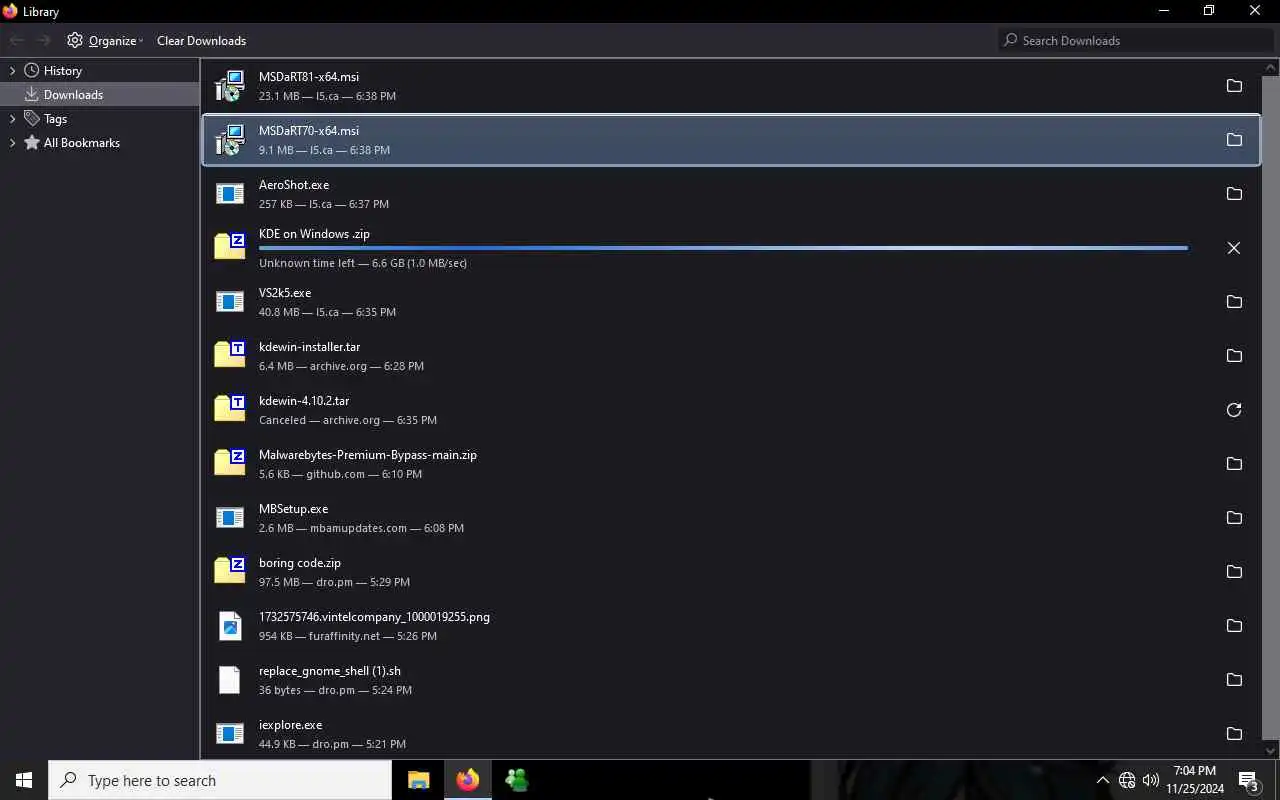Select Tags in the sidebar
Screen dimensions: 1280x800
pyautogui.click(x=55, y=119)
